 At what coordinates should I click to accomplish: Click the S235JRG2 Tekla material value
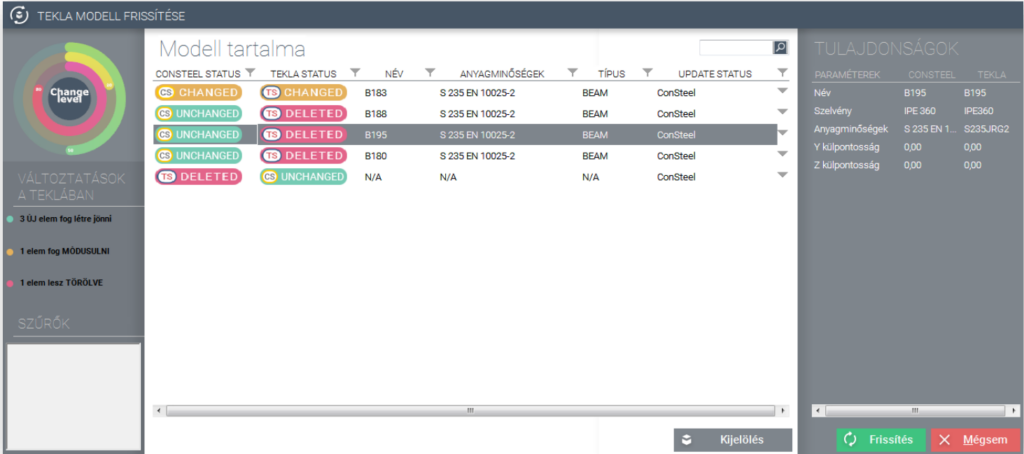tap(986, 129)
